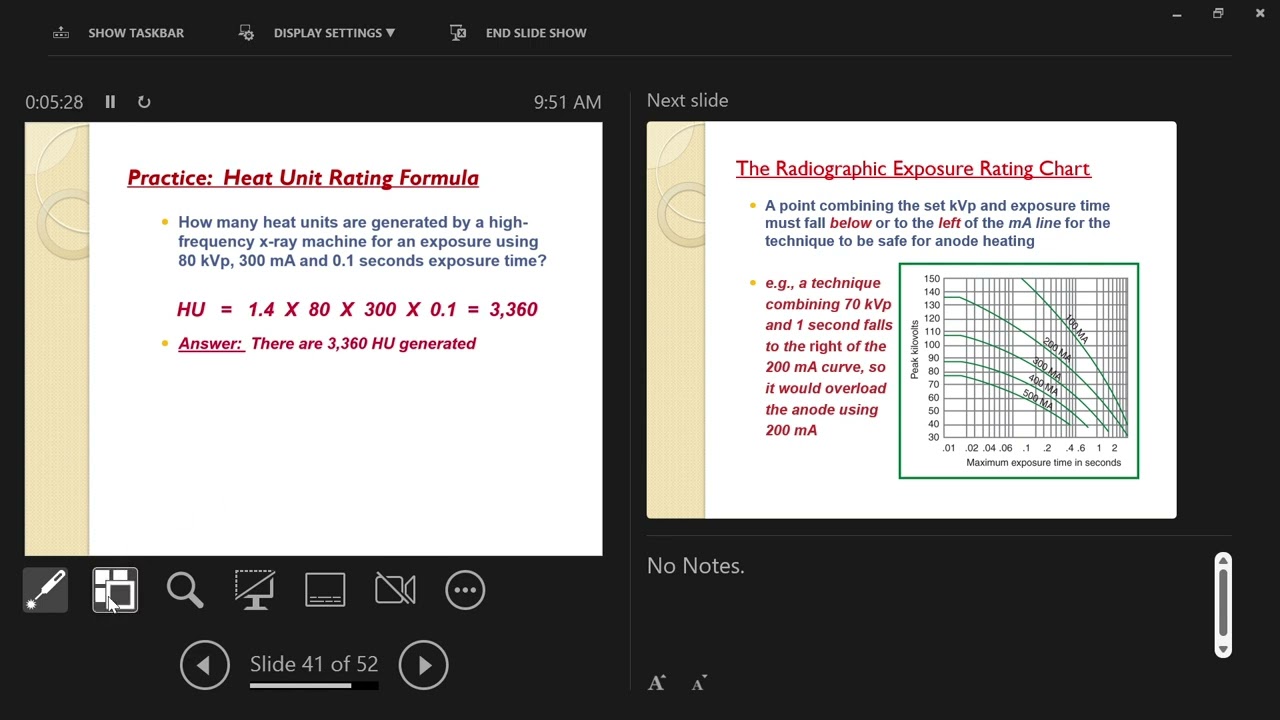The width and height of the screenshot is (1280, 720).
Task: Toggle subtitles button
Action: point(325,590)
